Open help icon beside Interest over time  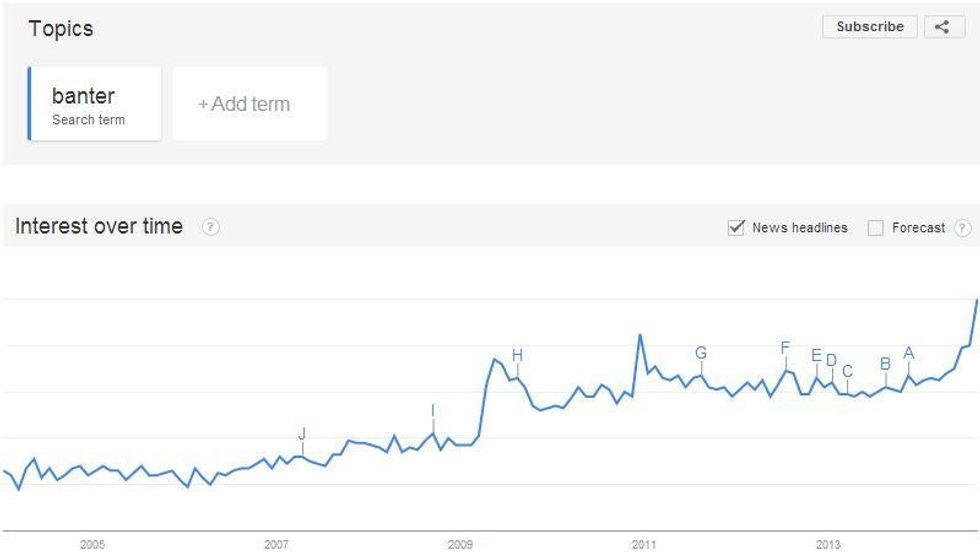pos(210,227)
